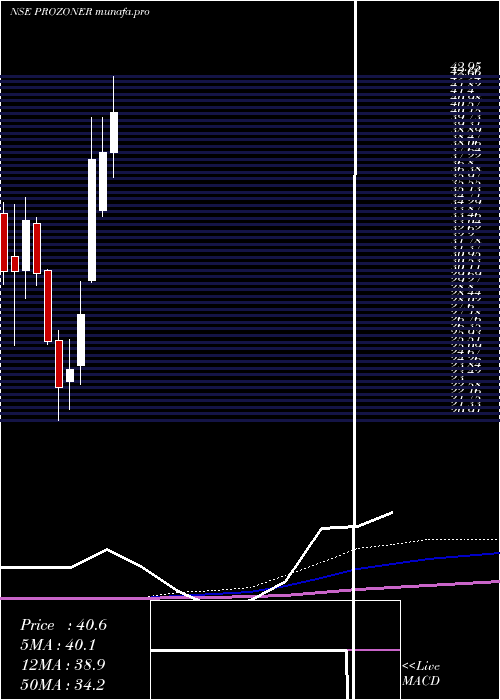The width and height of the screenshot is (500, 700).
Task: Click the last white candlestick at the chart top
Action: [x=114, y=132]
